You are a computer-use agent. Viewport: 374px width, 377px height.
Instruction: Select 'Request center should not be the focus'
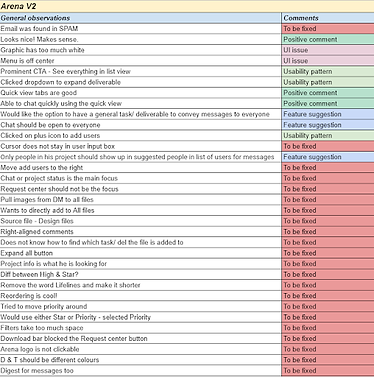(x=140, y=189)
